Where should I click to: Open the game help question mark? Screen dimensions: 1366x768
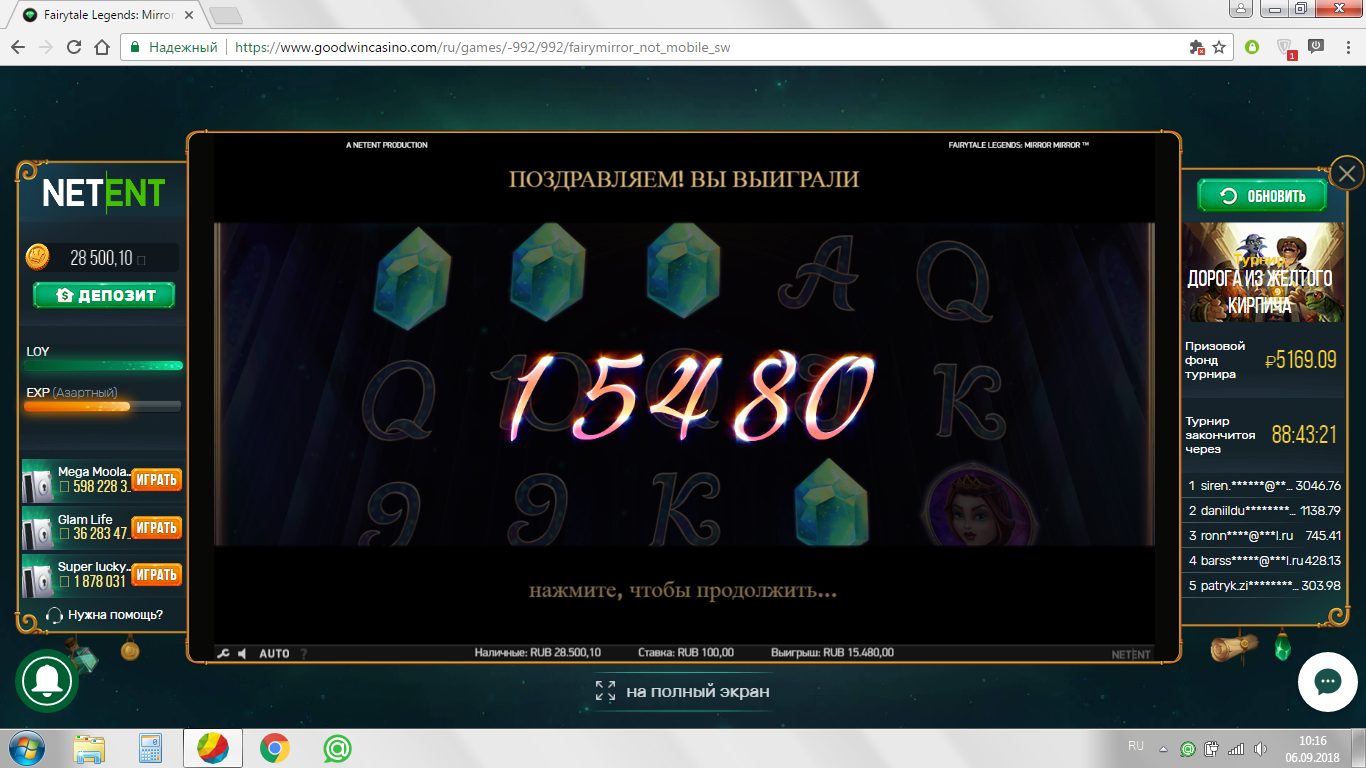coord(304,653)
